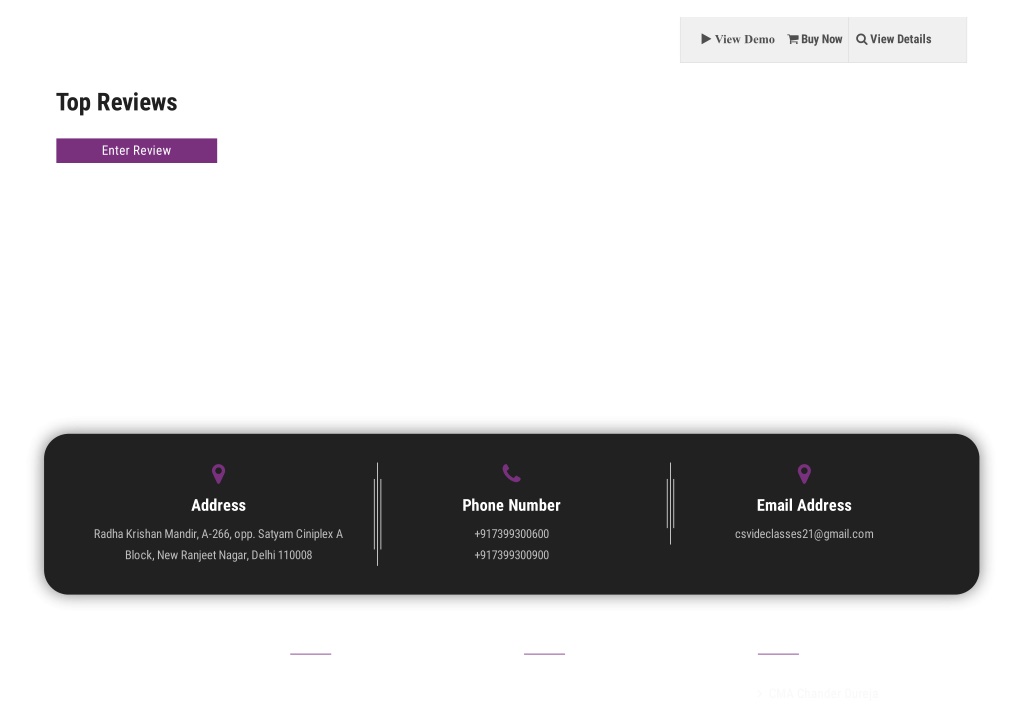Click phone number +917399300900
1024x723 pixels.
pyautogui.click(x=511, y=555)
